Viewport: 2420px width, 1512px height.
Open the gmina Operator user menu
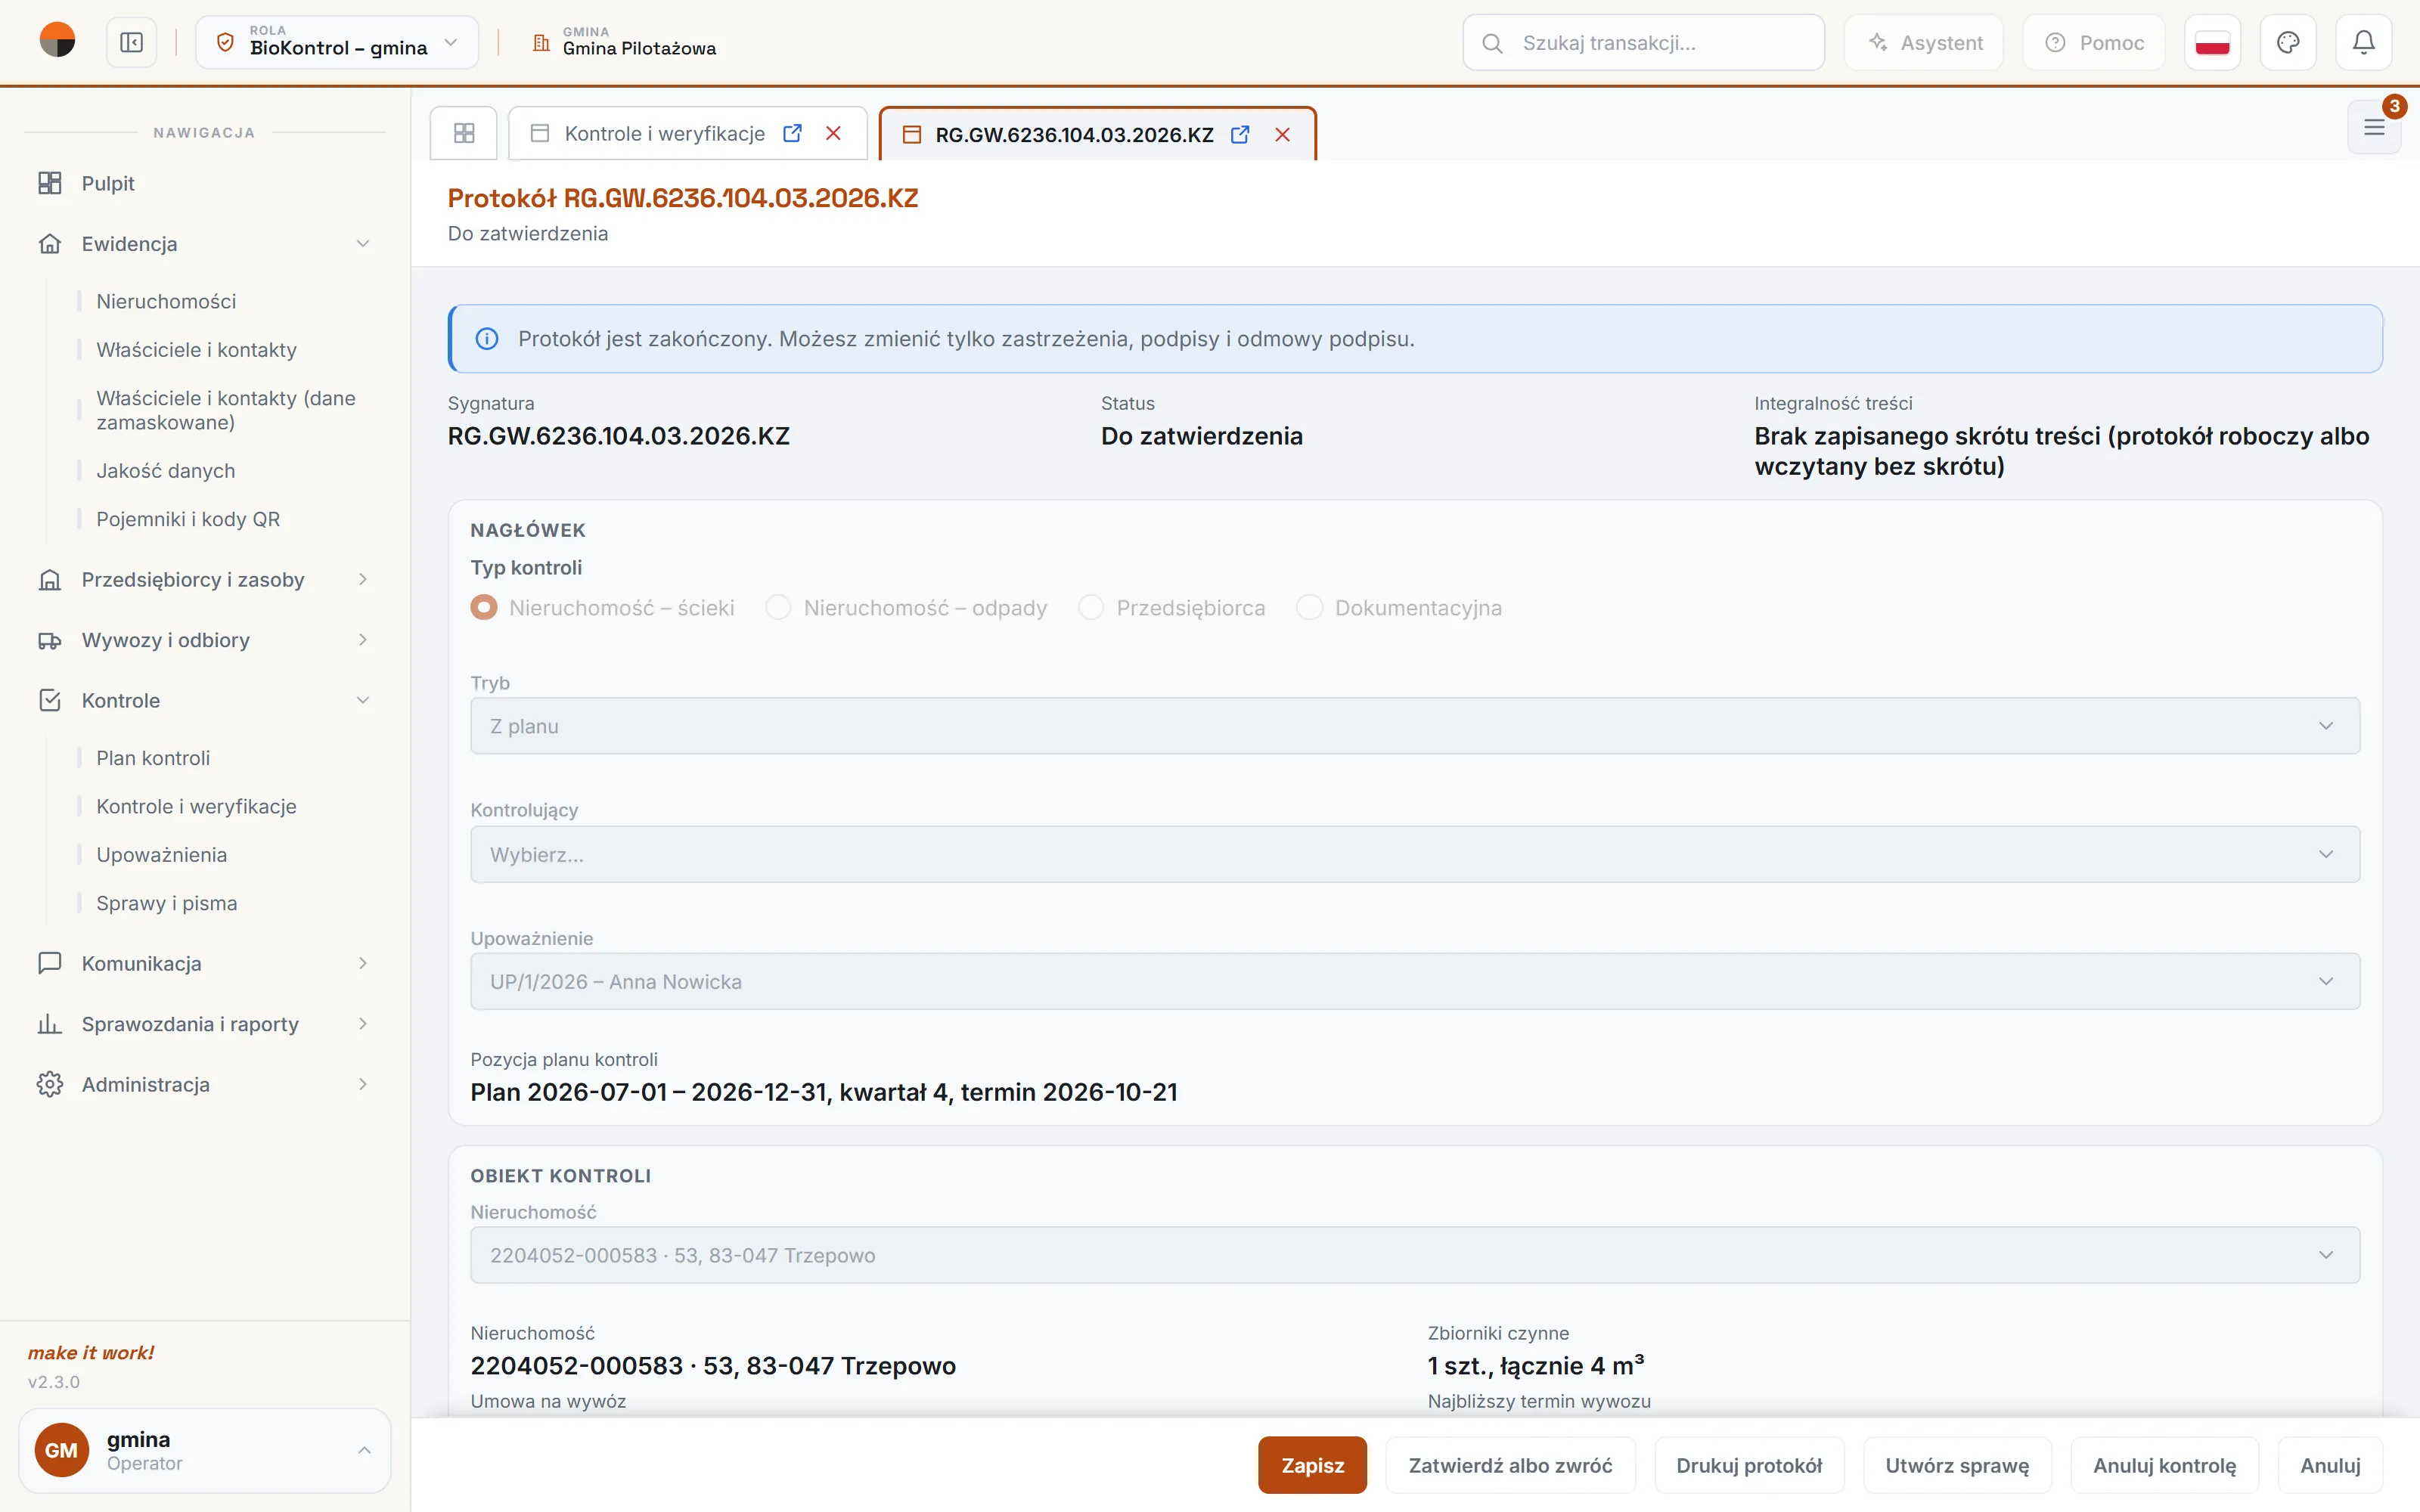pos(204,1450)
